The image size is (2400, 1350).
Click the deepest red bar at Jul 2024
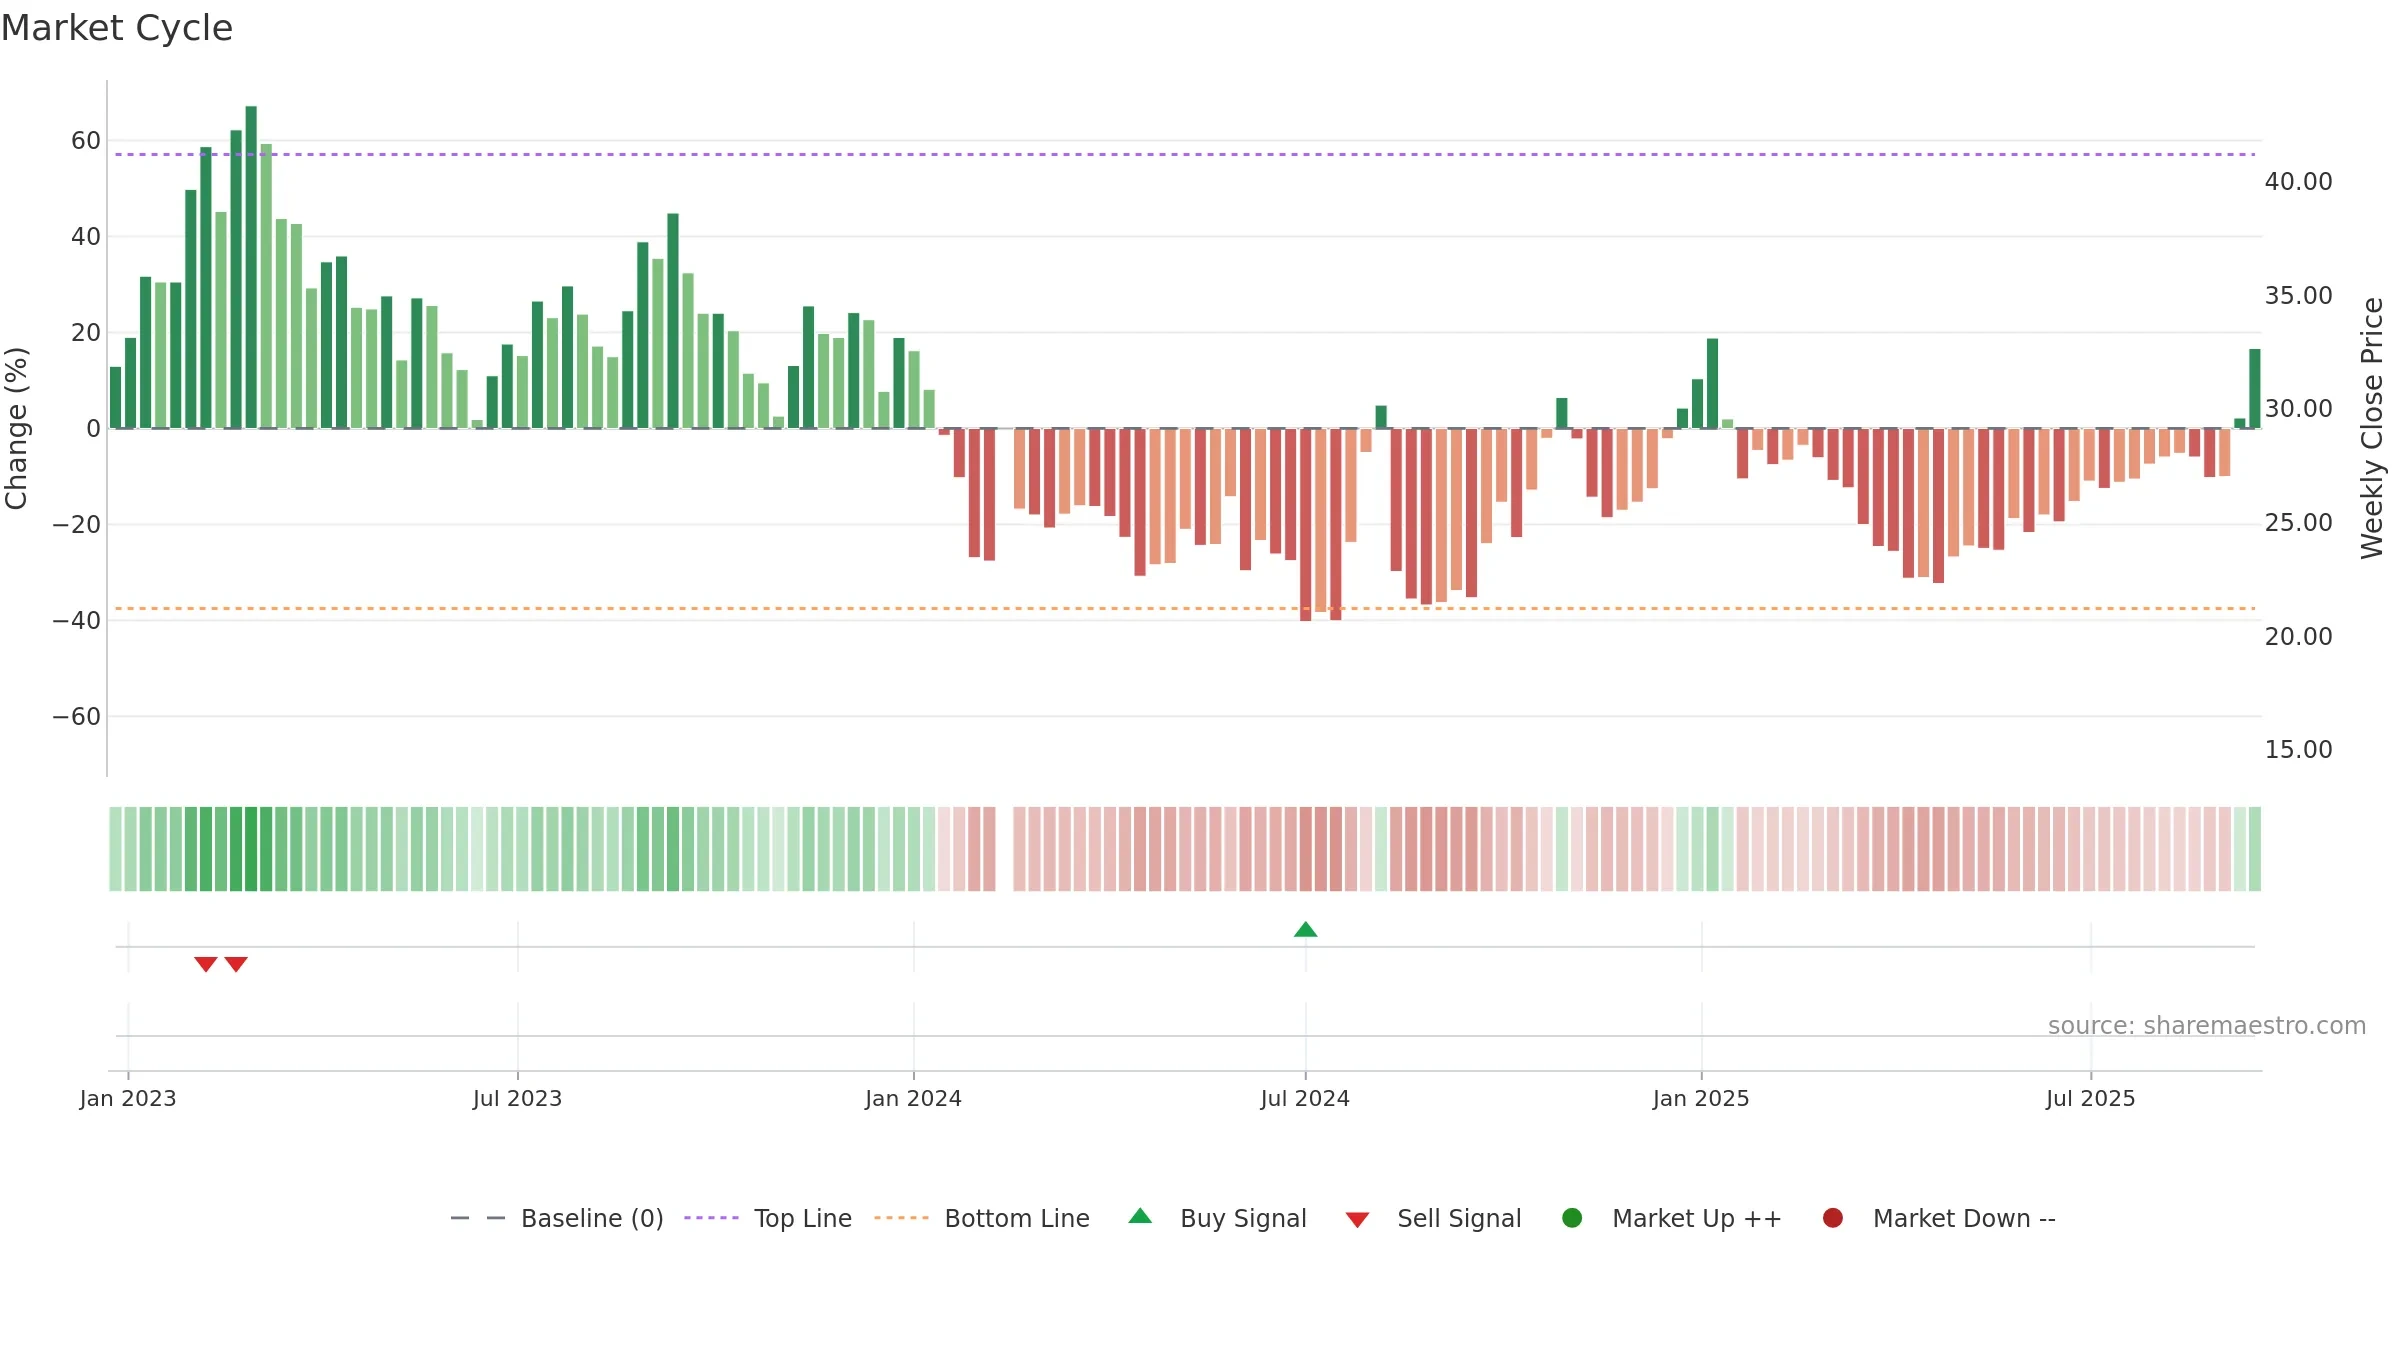tap(1305, 525)
